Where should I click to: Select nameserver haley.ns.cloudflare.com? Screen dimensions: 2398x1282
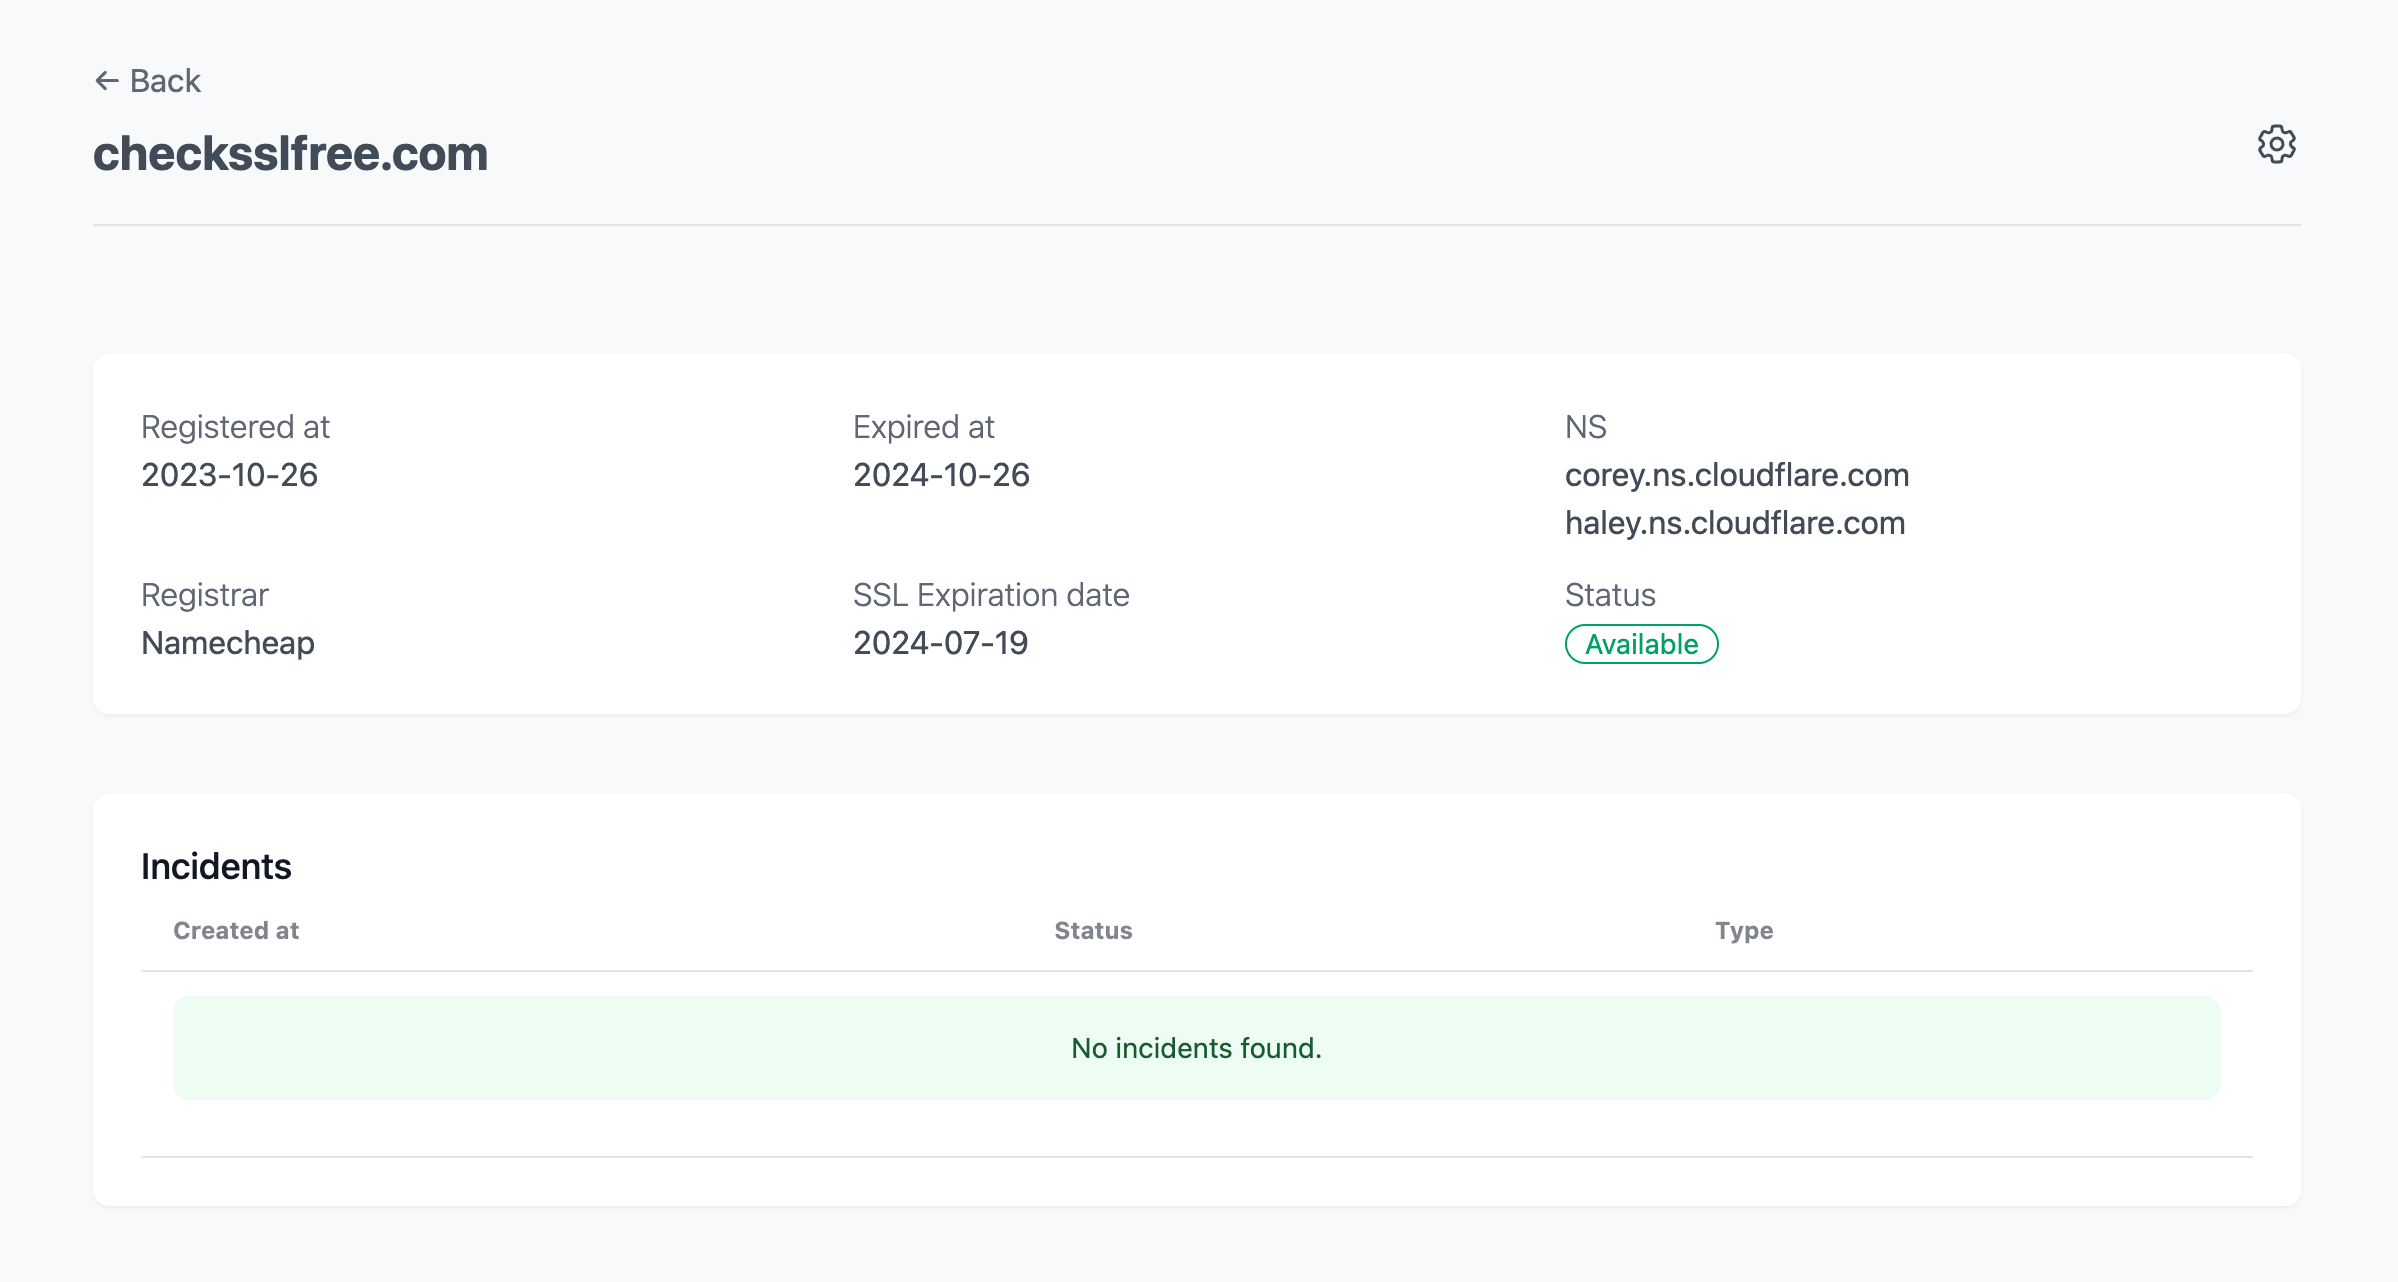tap(1735, 523)
